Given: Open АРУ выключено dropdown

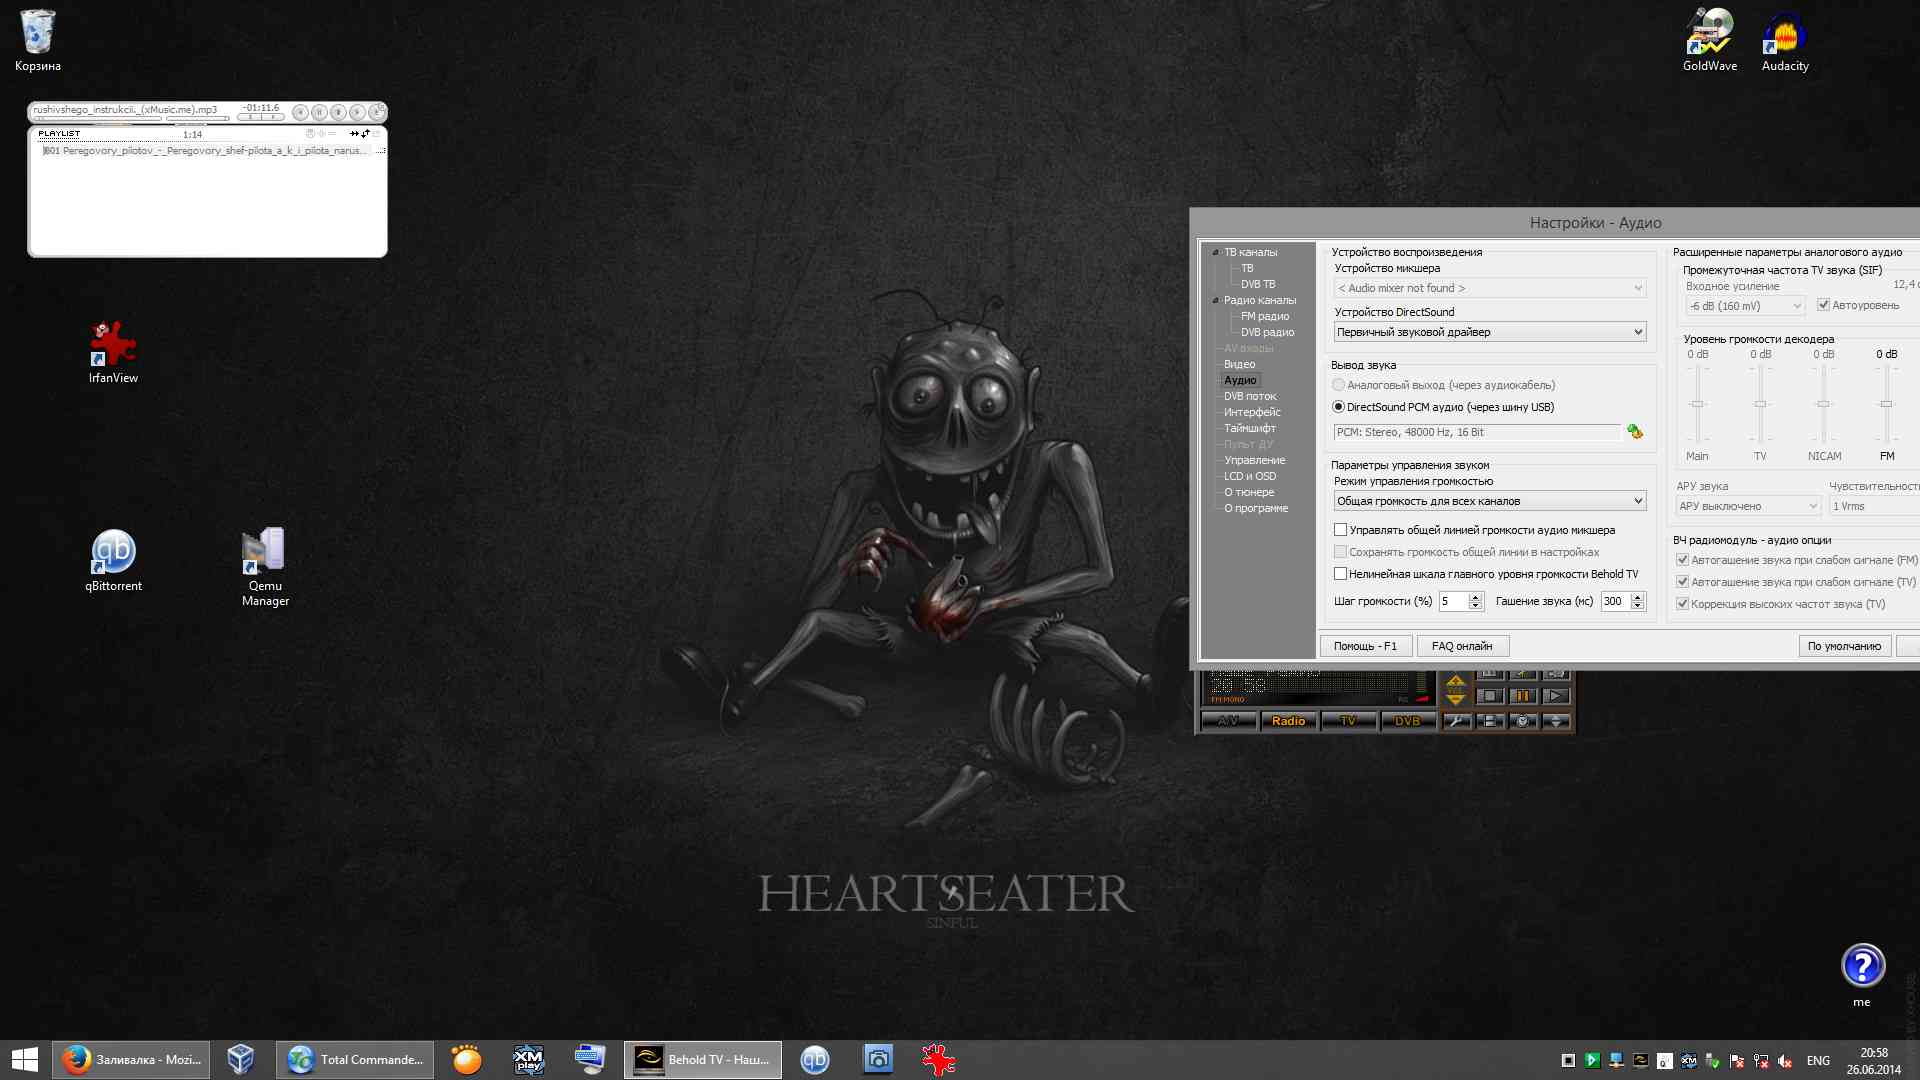Looking at the screenshot, I should click(1748, 506).
